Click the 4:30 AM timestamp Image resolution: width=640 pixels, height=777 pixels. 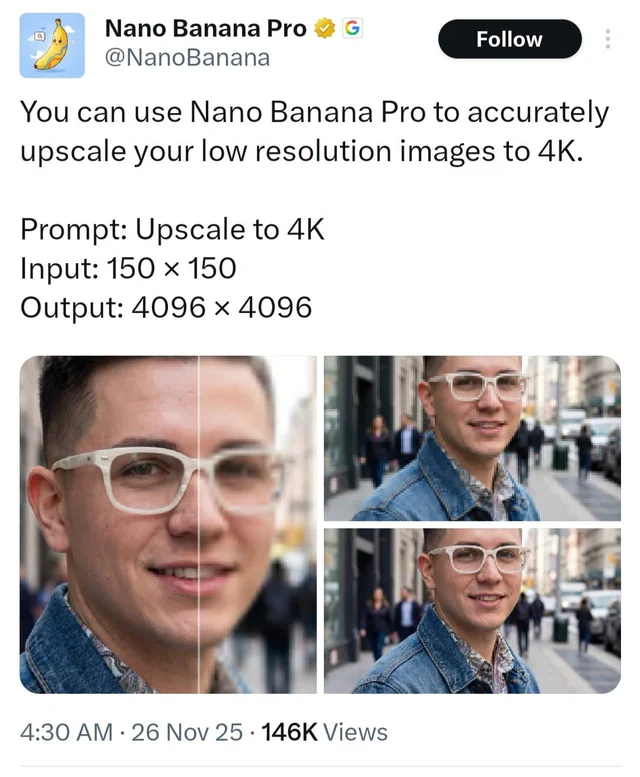point(66,732)
